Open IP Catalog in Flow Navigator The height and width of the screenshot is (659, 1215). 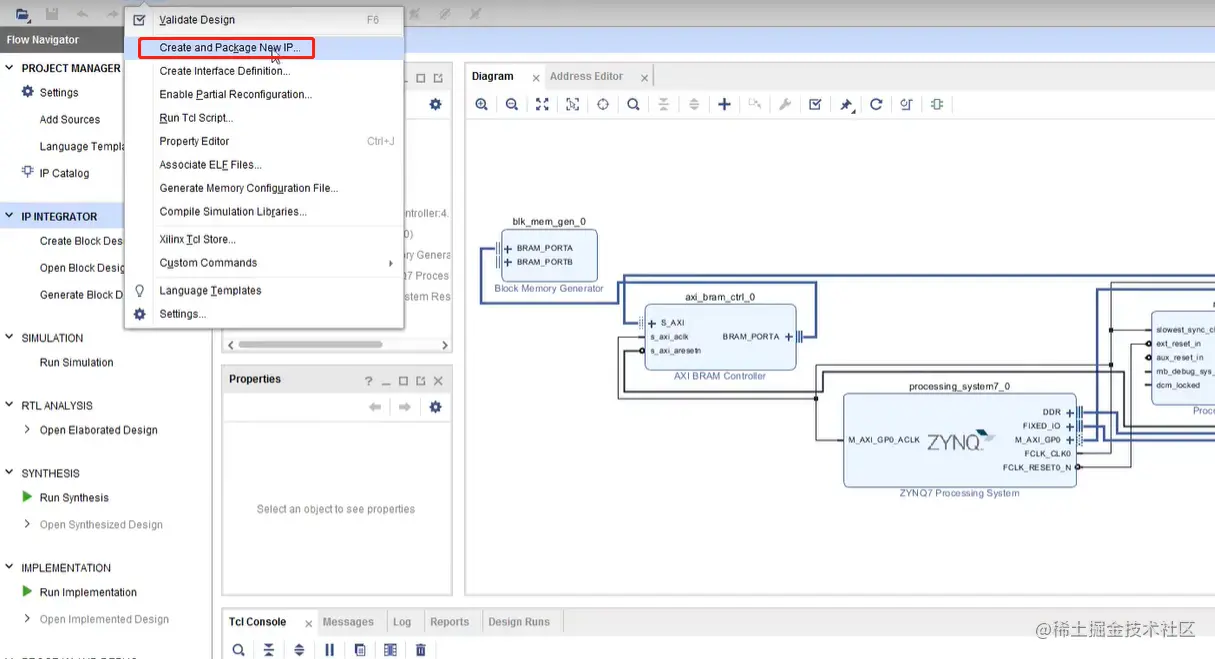click(64, 173)
